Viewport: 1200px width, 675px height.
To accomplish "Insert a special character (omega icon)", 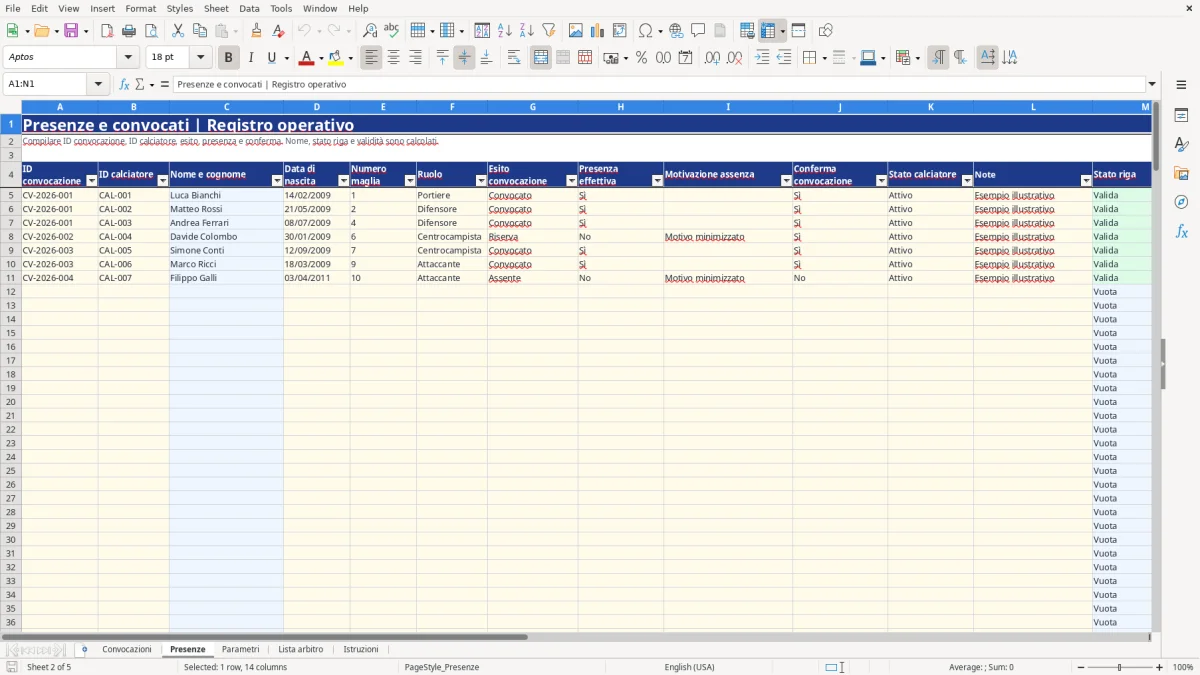I will [x=645, y=31].
